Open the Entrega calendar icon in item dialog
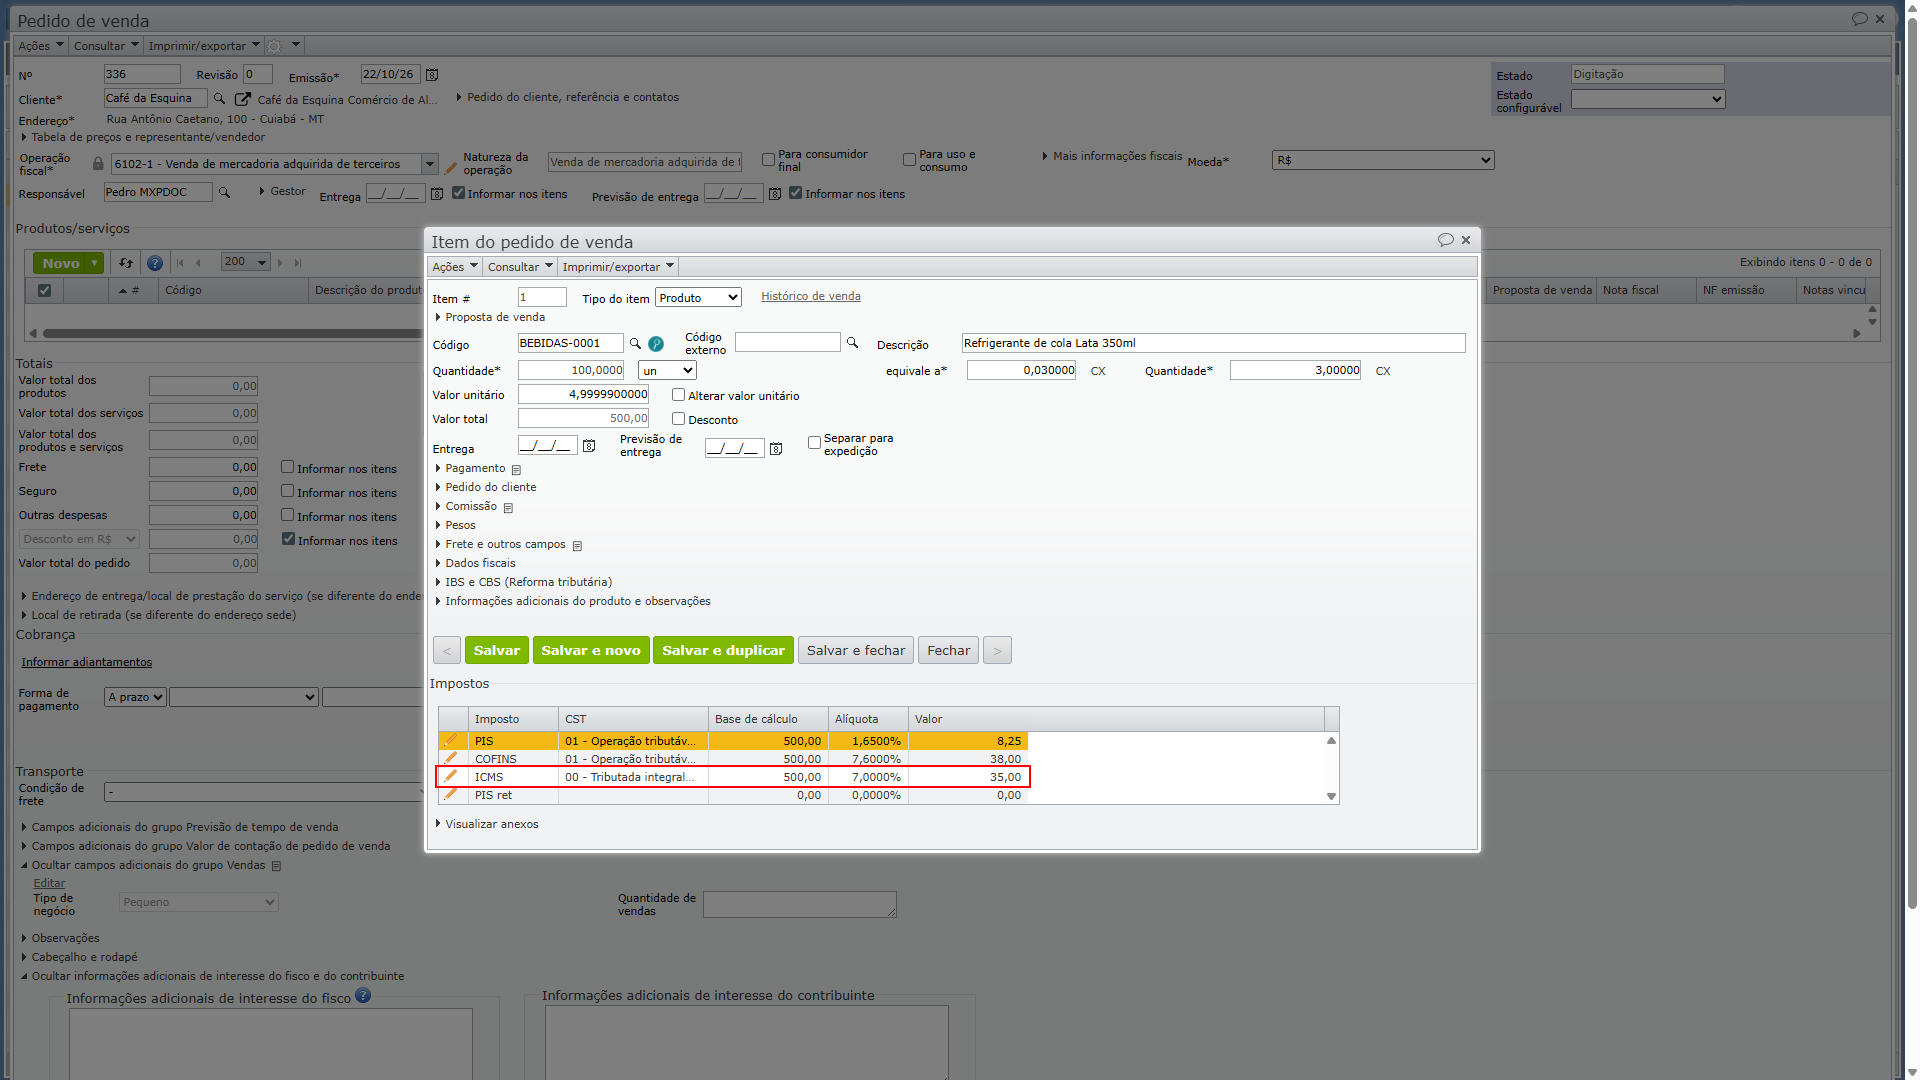 pyautogui.click(x=589, y=446)
